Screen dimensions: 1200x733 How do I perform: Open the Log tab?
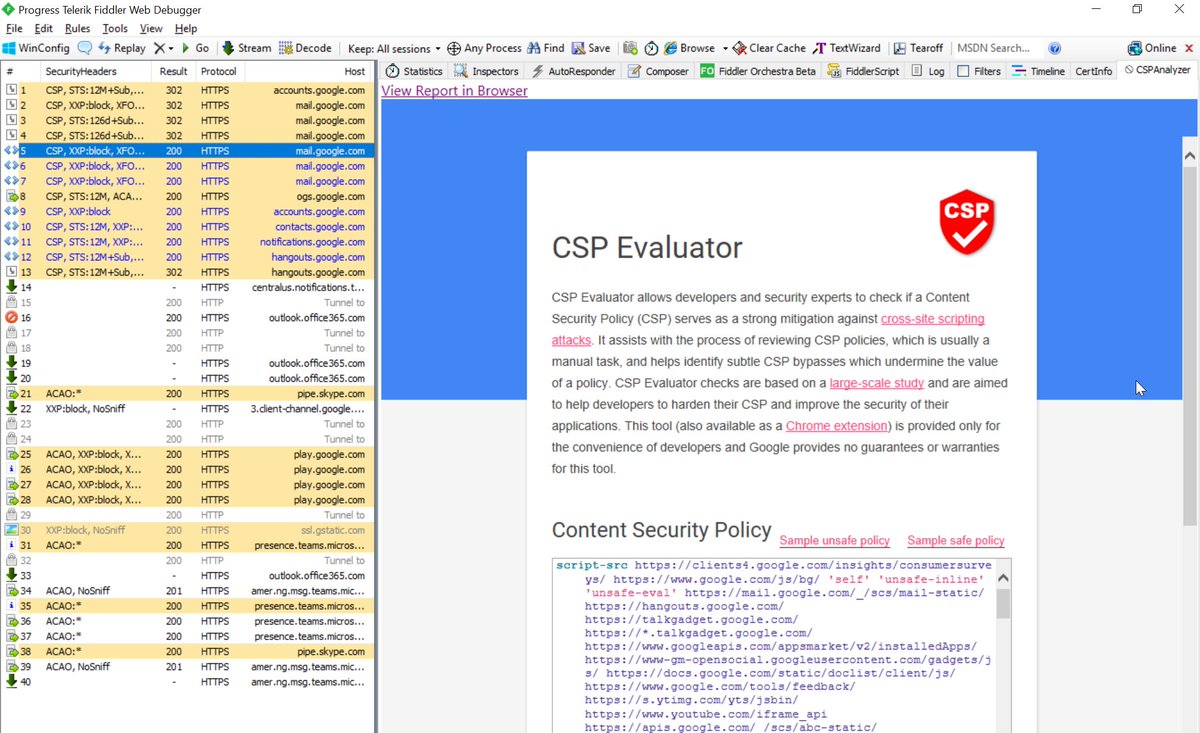coord(927,71)
